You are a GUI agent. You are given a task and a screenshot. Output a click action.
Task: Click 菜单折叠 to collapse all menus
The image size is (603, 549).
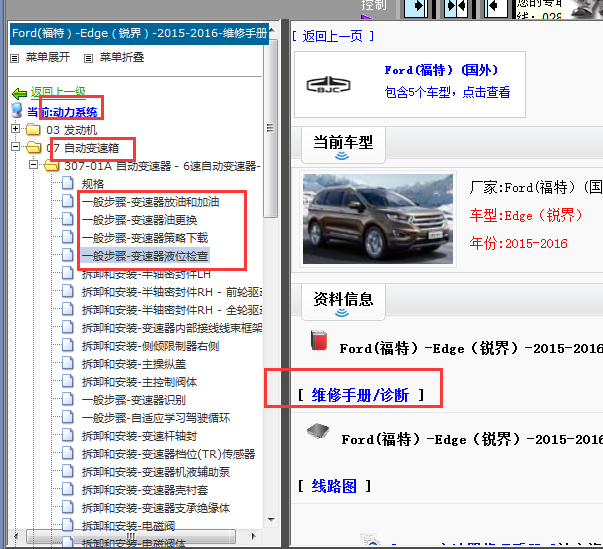tap(122, 57)
